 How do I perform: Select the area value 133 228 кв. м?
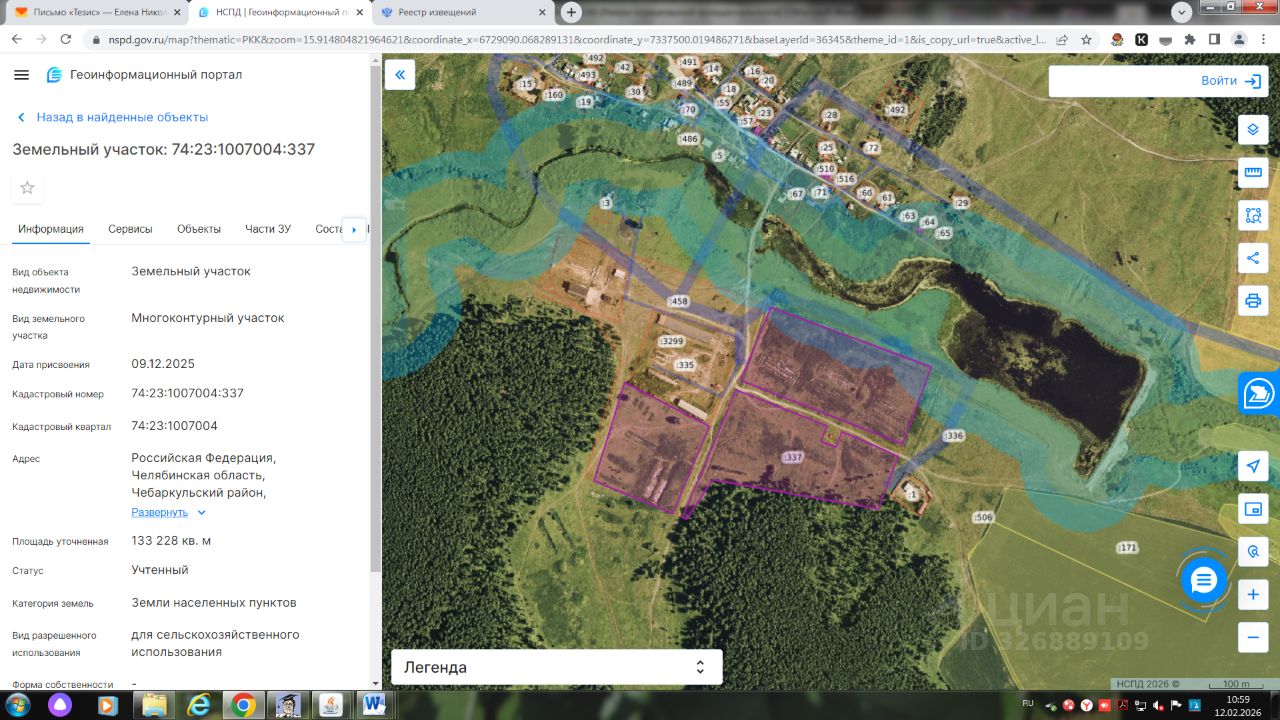point(171,541)
